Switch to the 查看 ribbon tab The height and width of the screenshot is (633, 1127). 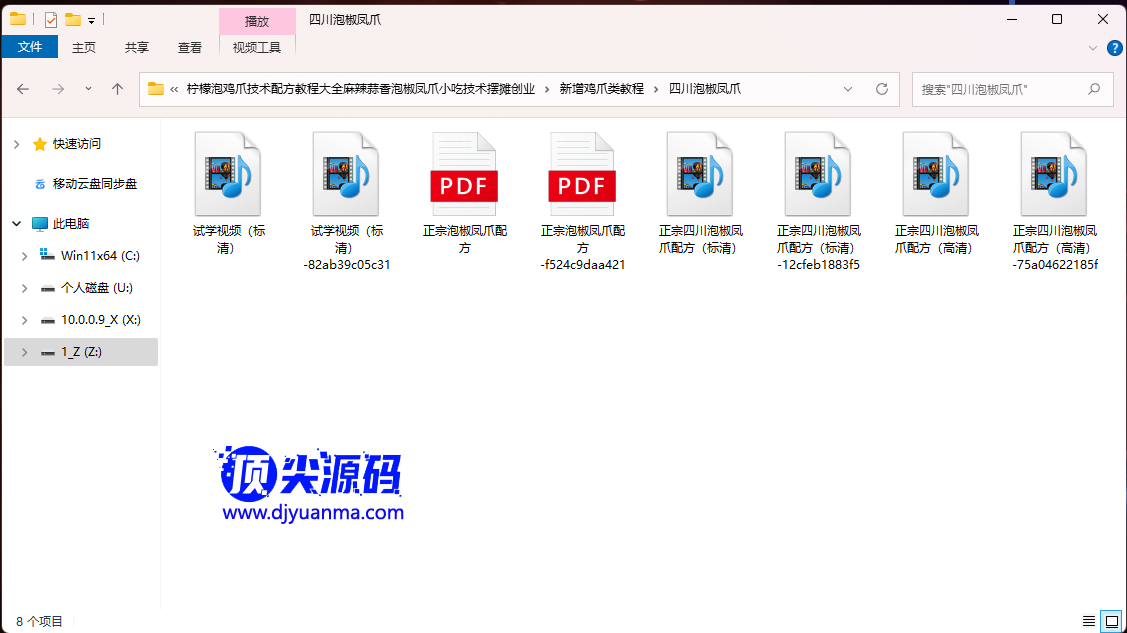click(190, 47)
